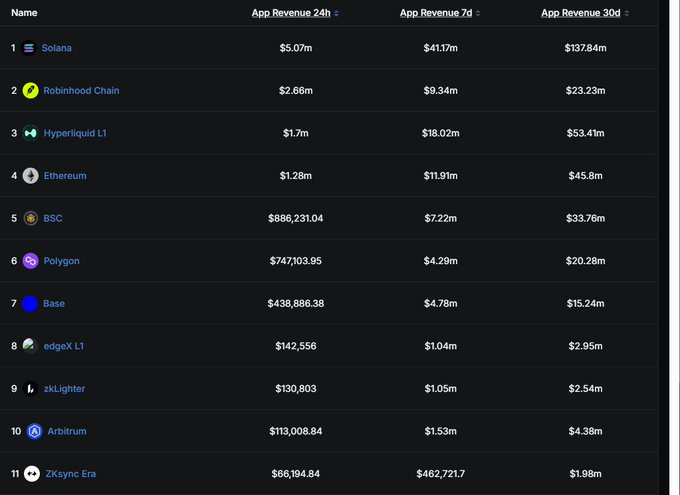Click the BSC chain logo icon
Image resolution: width=680 pixels, height=495 pixels.
click(x=30, y=218)
